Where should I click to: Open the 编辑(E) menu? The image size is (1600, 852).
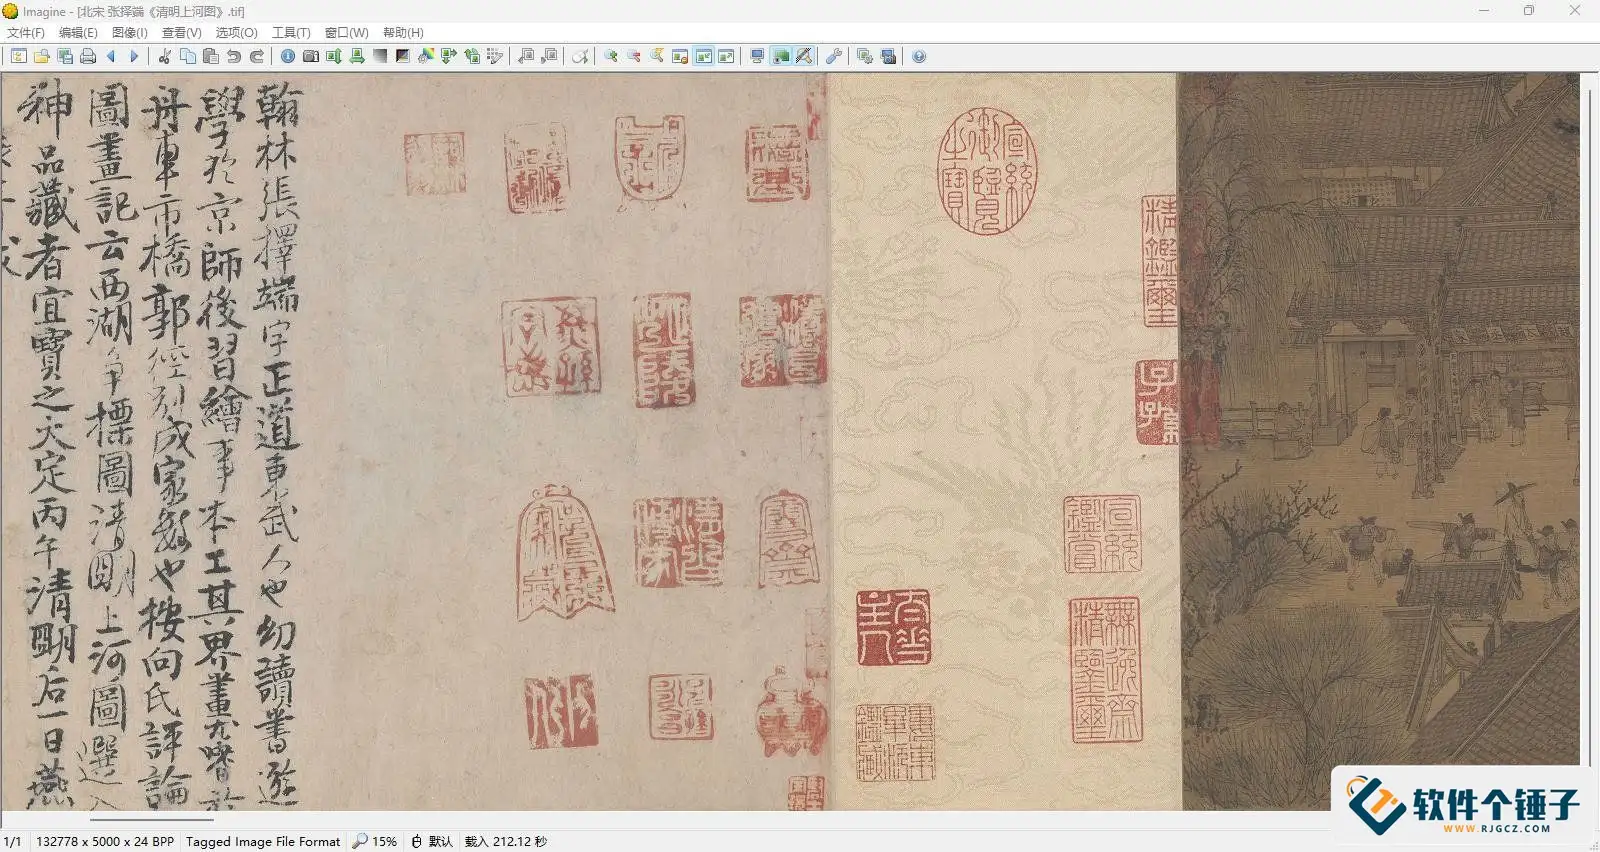pos(78,32)
